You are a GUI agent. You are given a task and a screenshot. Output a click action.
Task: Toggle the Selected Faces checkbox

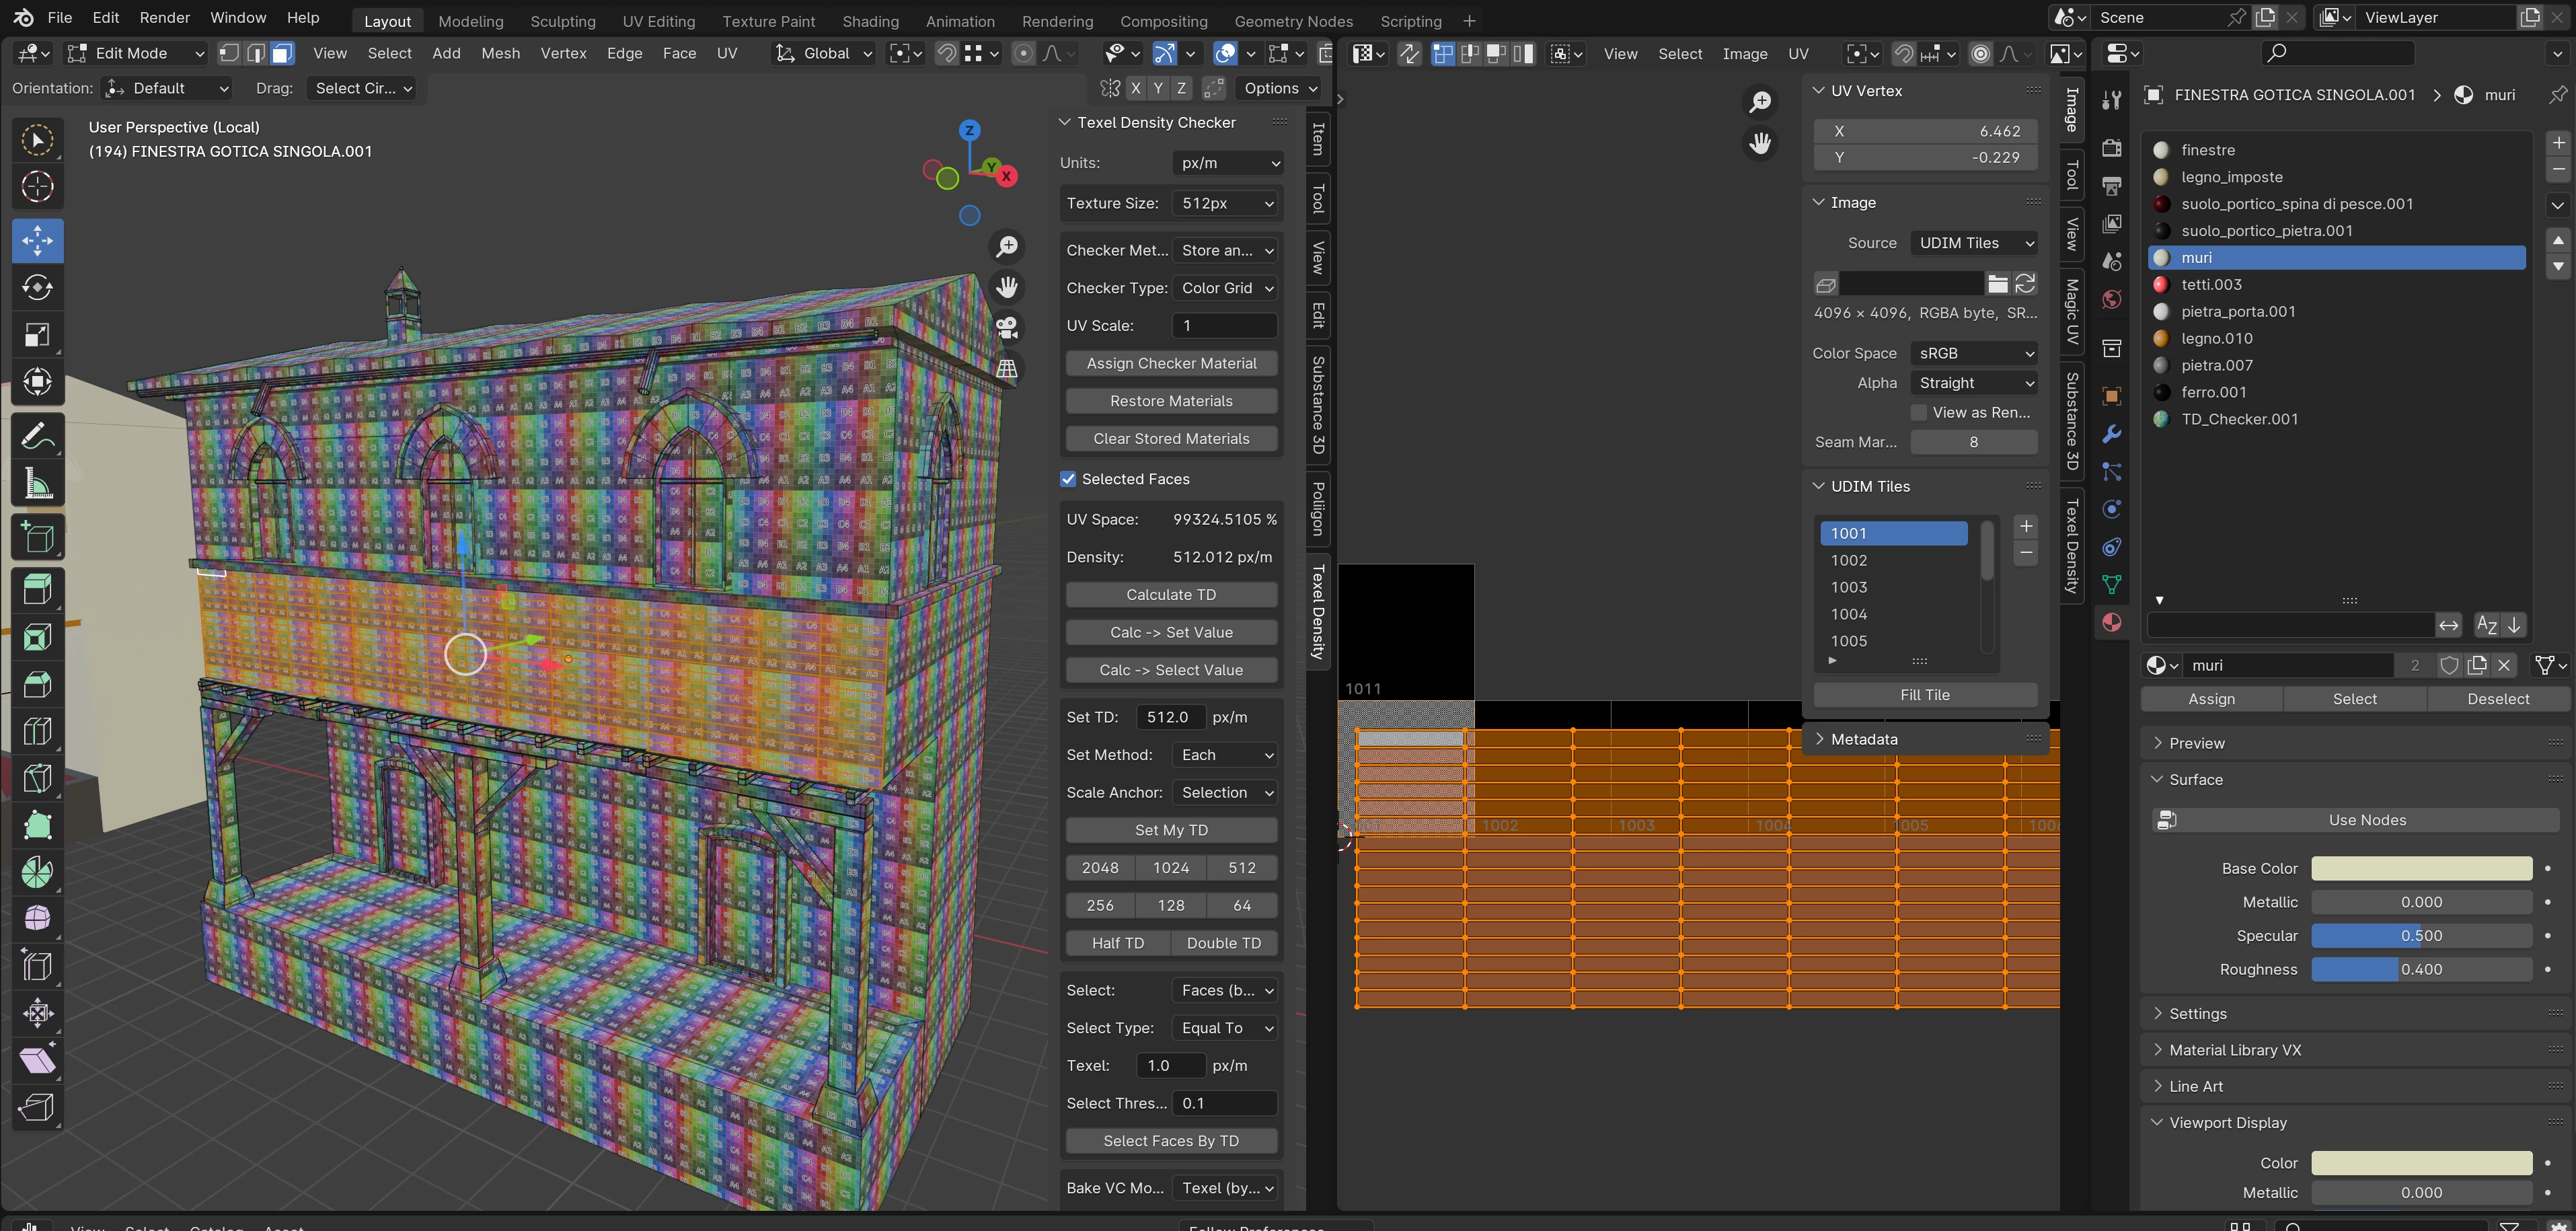click(x=1068, y=479)
